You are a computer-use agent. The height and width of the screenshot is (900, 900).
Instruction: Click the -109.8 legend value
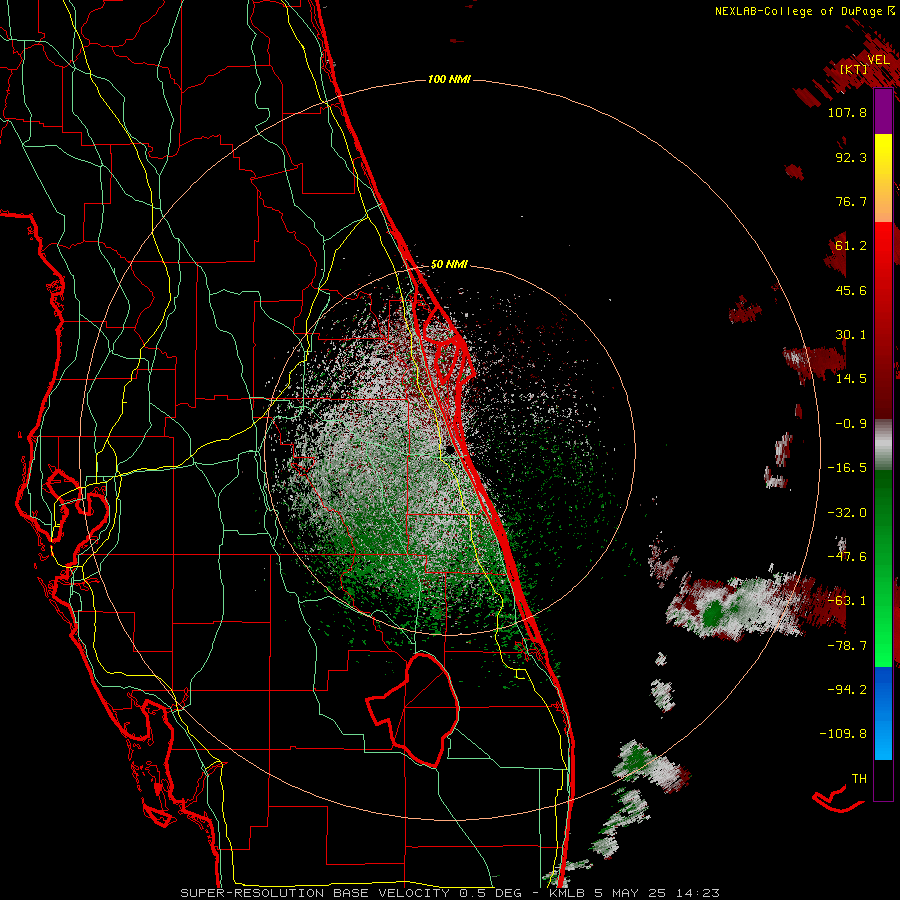[x=843, y=734]
